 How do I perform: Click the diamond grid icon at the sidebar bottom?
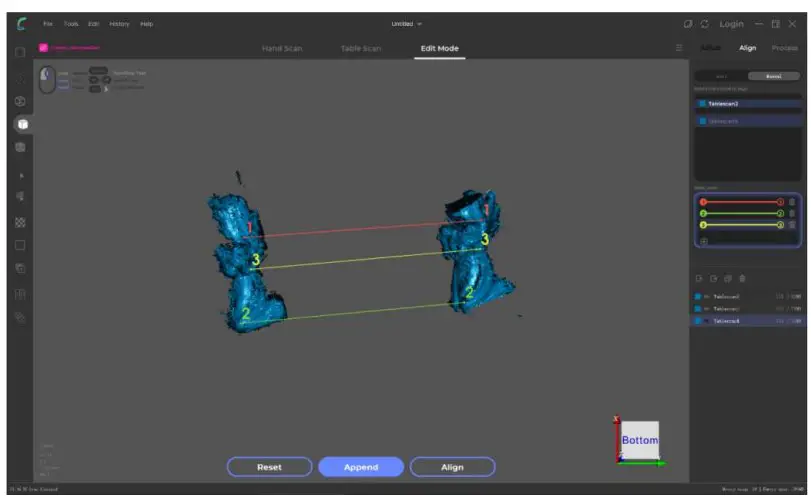[x=20, y=317]
